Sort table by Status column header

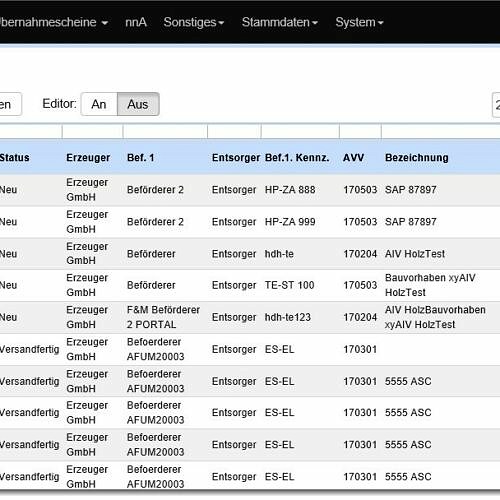click(15, 157)
